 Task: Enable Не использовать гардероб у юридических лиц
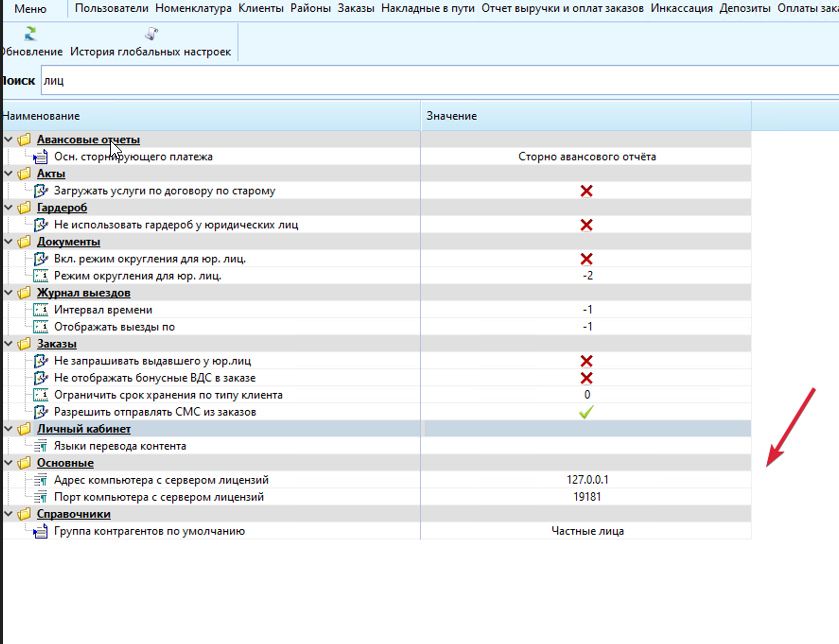point(586,225)
